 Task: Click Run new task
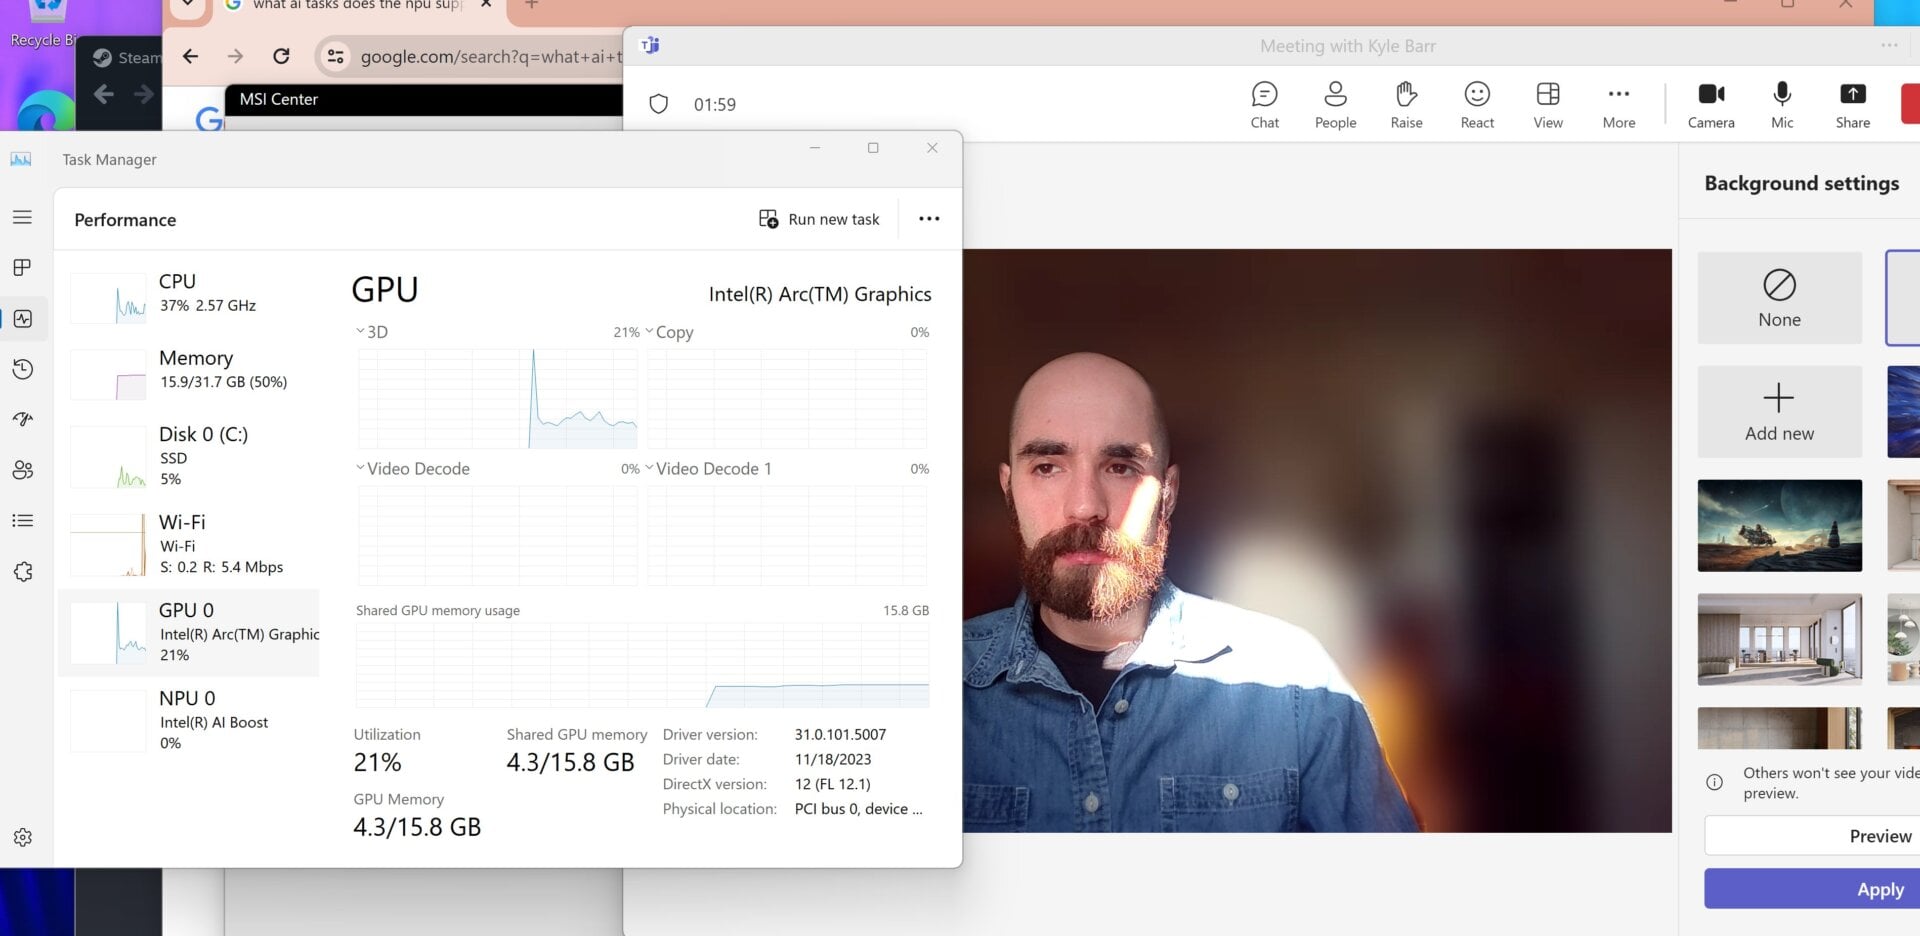coord(819,219)
